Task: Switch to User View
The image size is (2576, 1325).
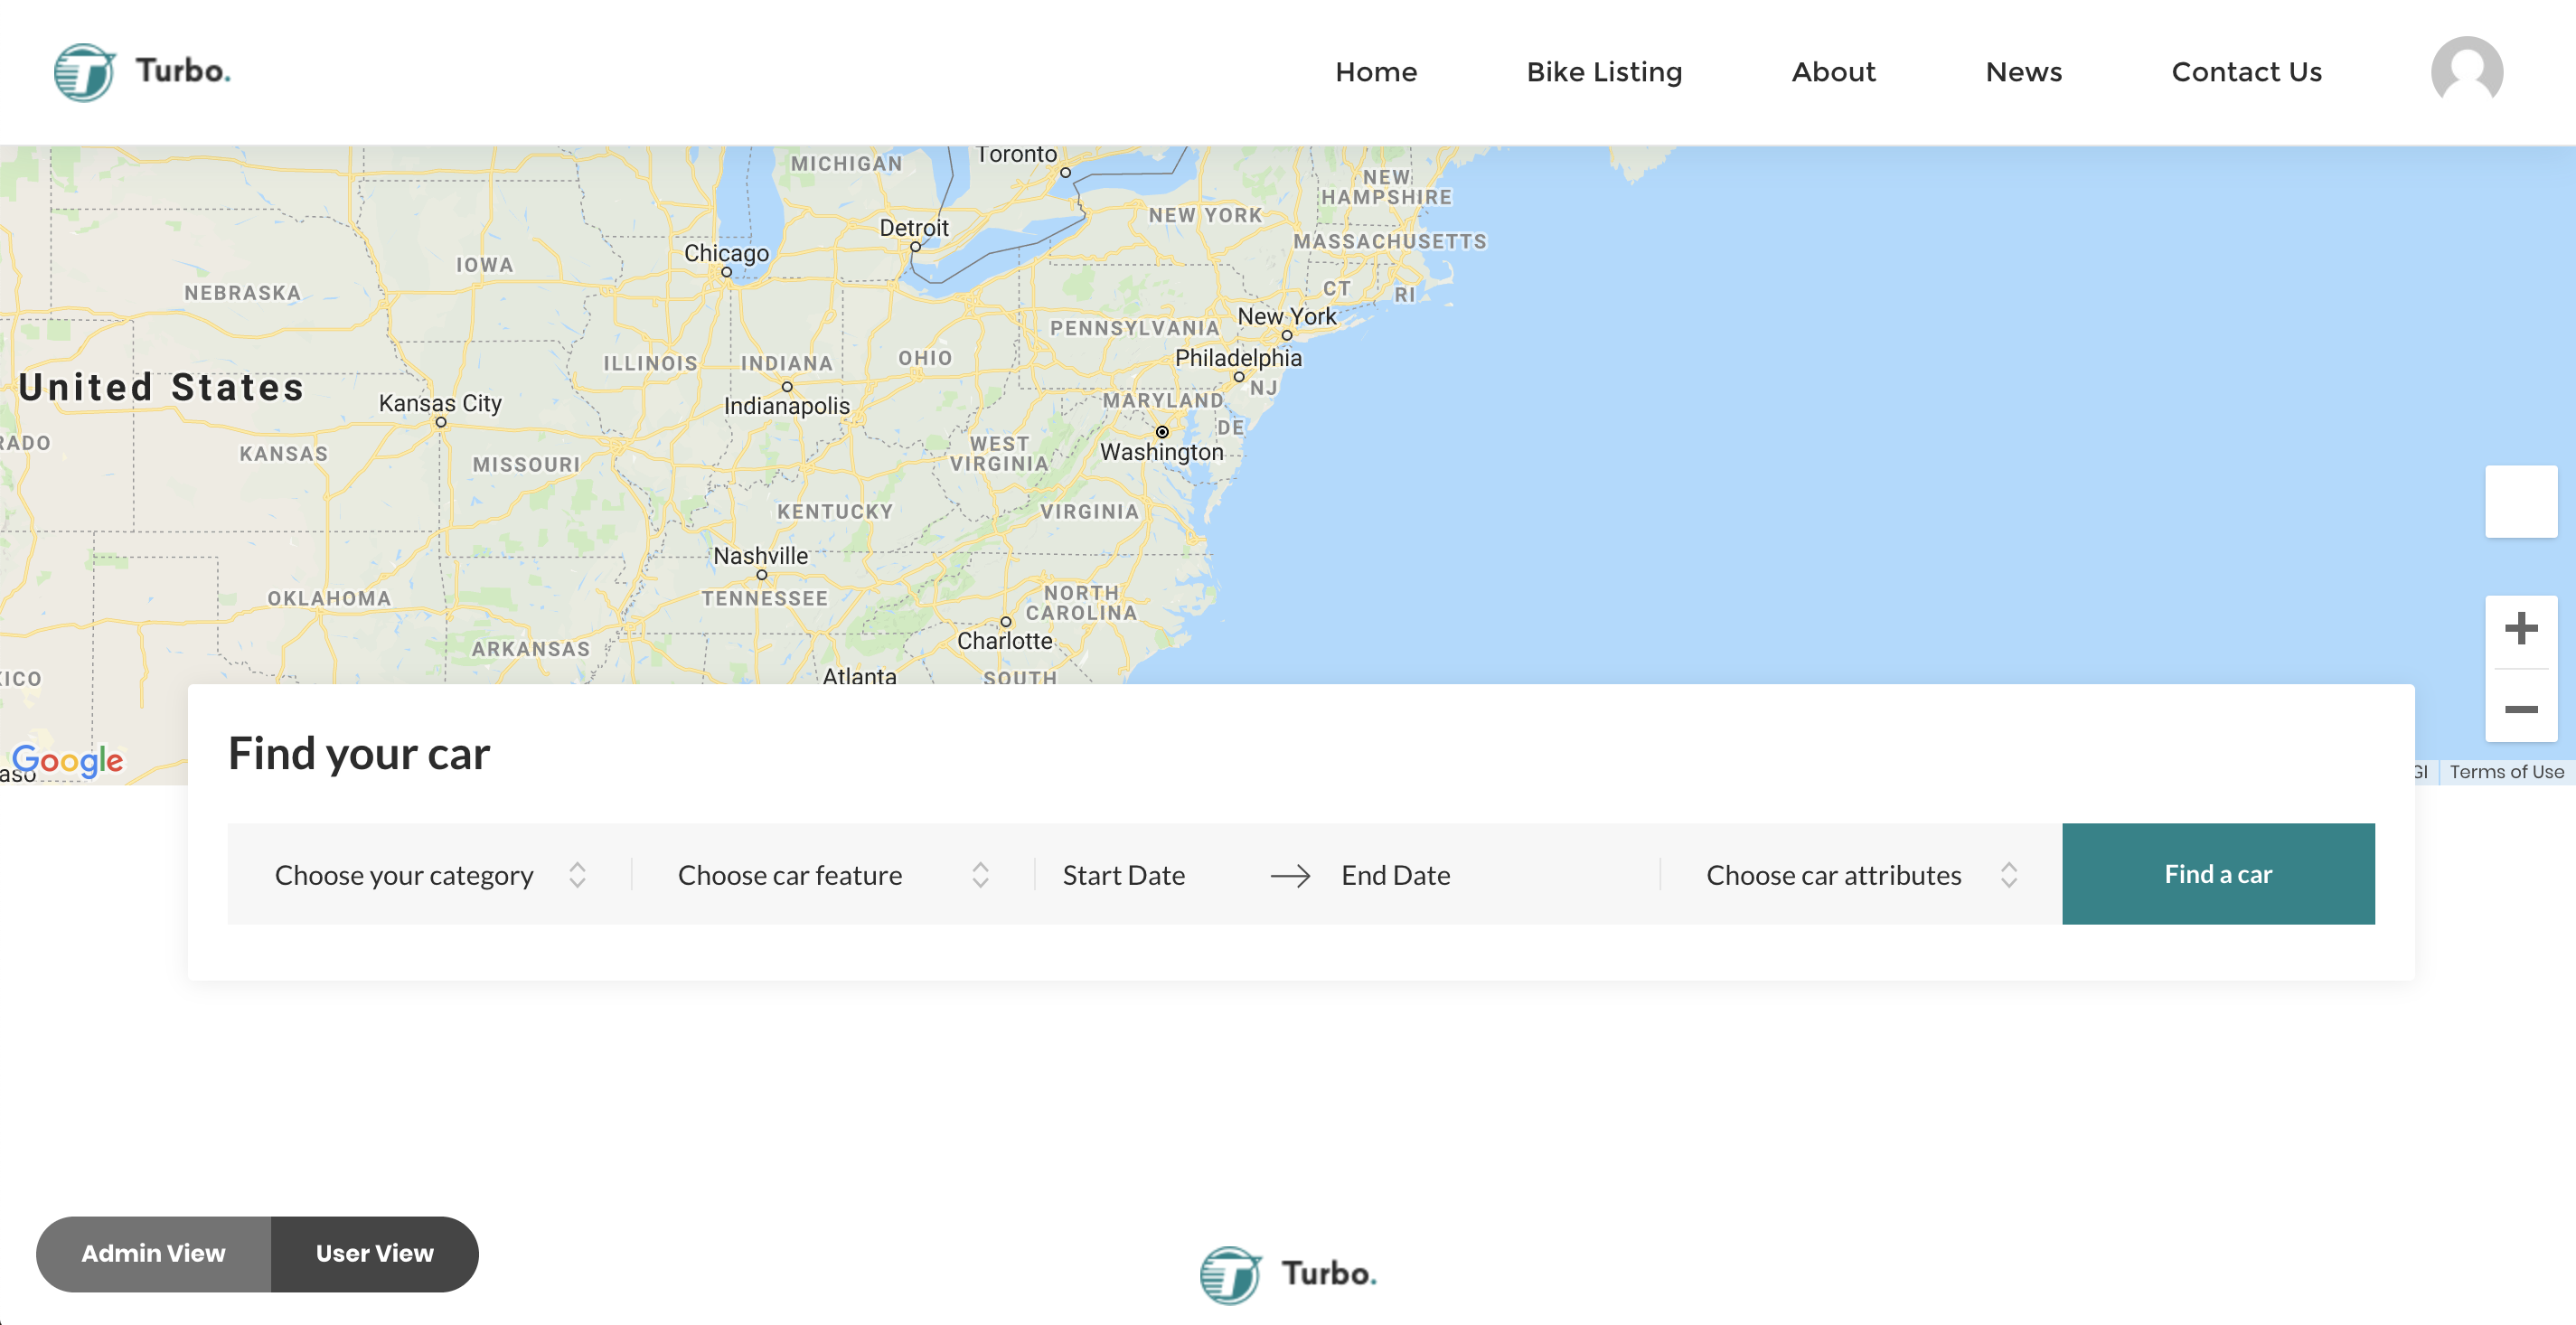Action: (x=374, y=1253)
